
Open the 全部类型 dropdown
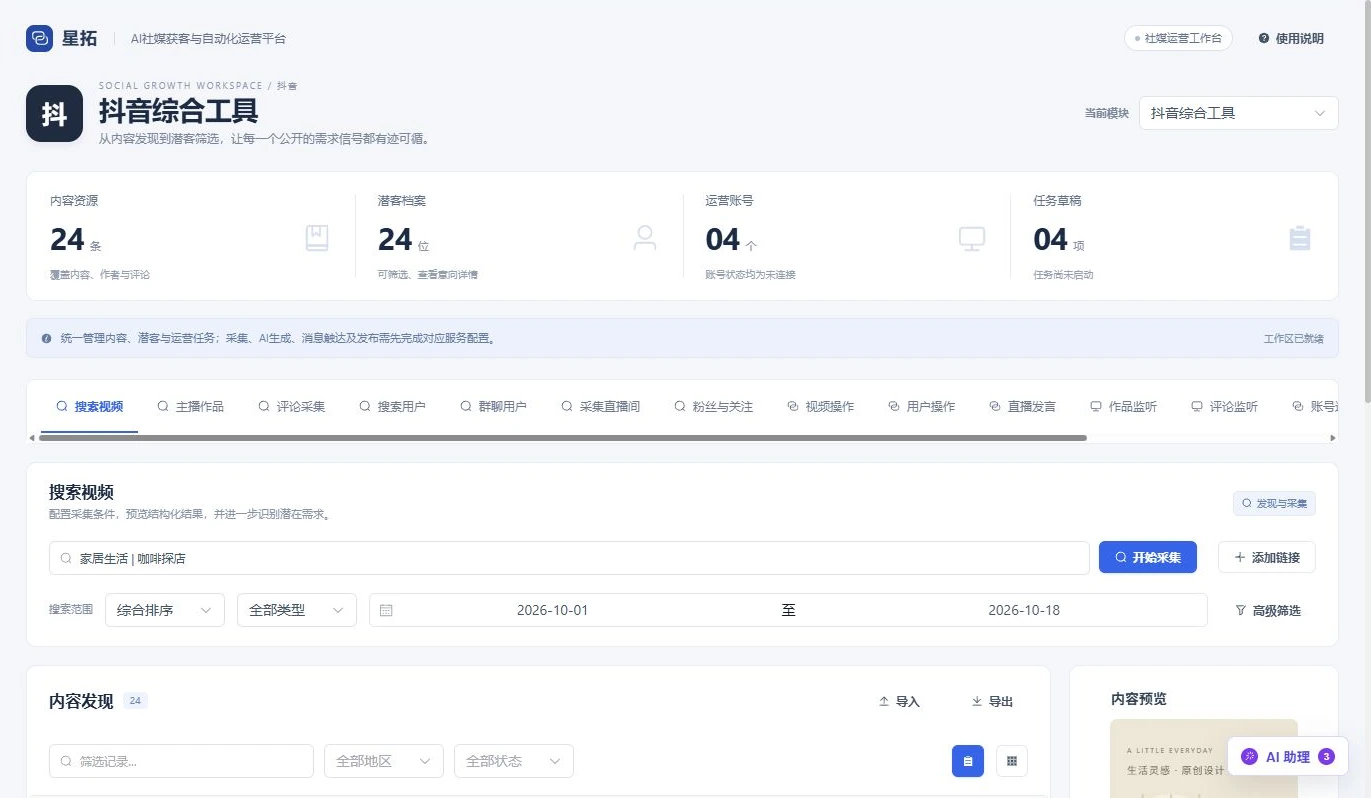(x=297, y=610)
